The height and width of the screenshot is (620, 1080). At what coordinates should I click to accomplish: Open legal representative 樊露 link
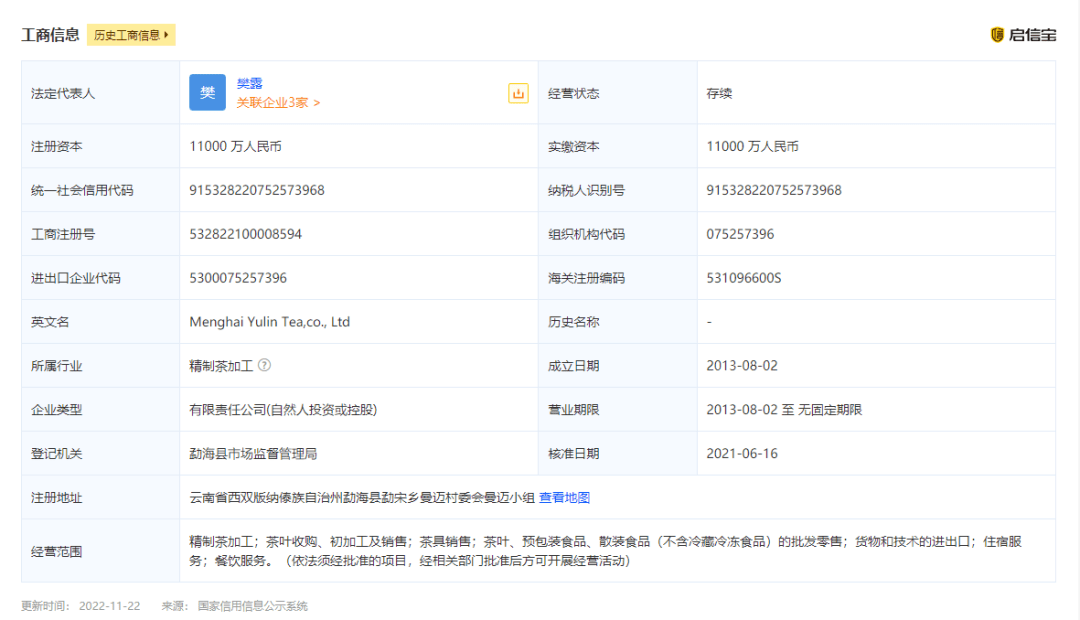(249, 83)
